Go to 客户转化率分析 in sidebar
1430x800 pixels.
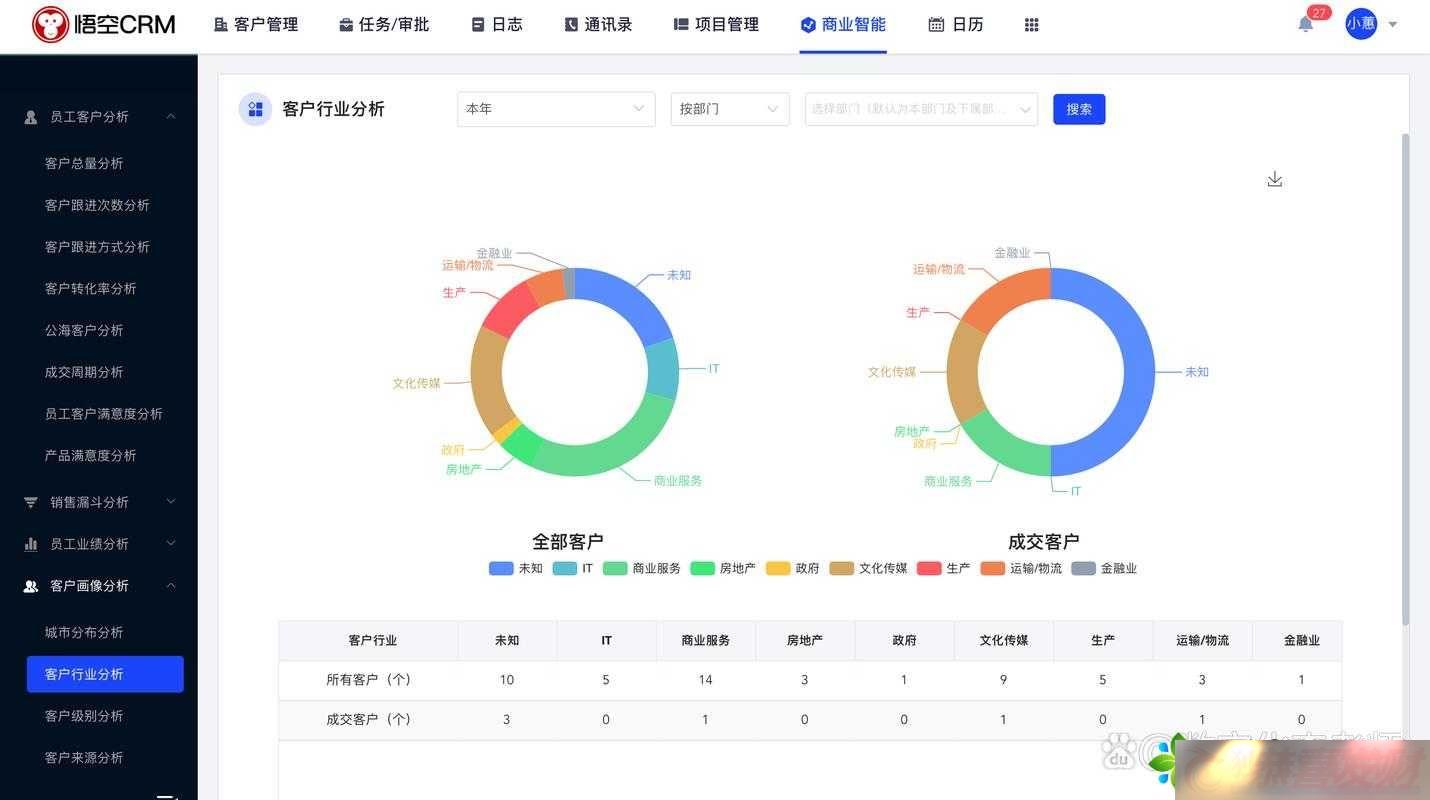click(x=90, y=289)
